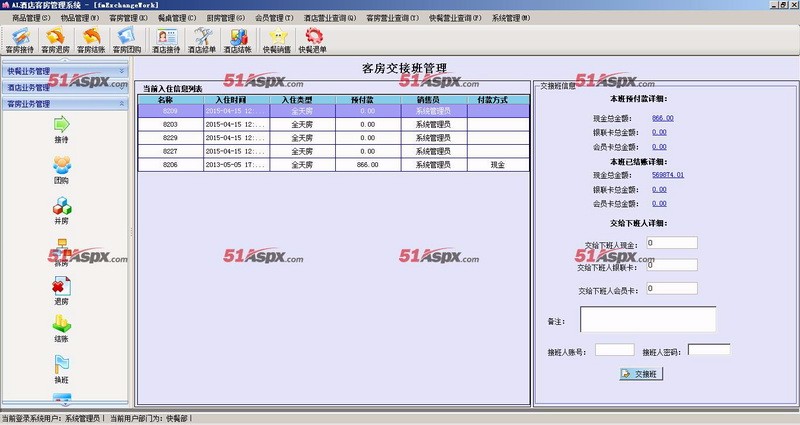
Task: Select the room 8209 row
Action: 334,111
